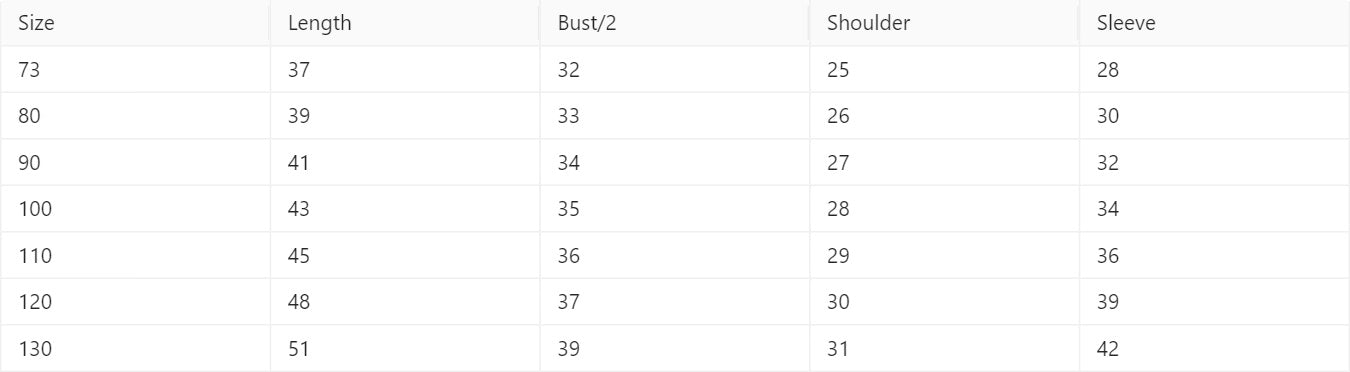Viewport: 1350px width, 372px height.
Task: Click the Bust/2 header cell
Action: (674, 23)
